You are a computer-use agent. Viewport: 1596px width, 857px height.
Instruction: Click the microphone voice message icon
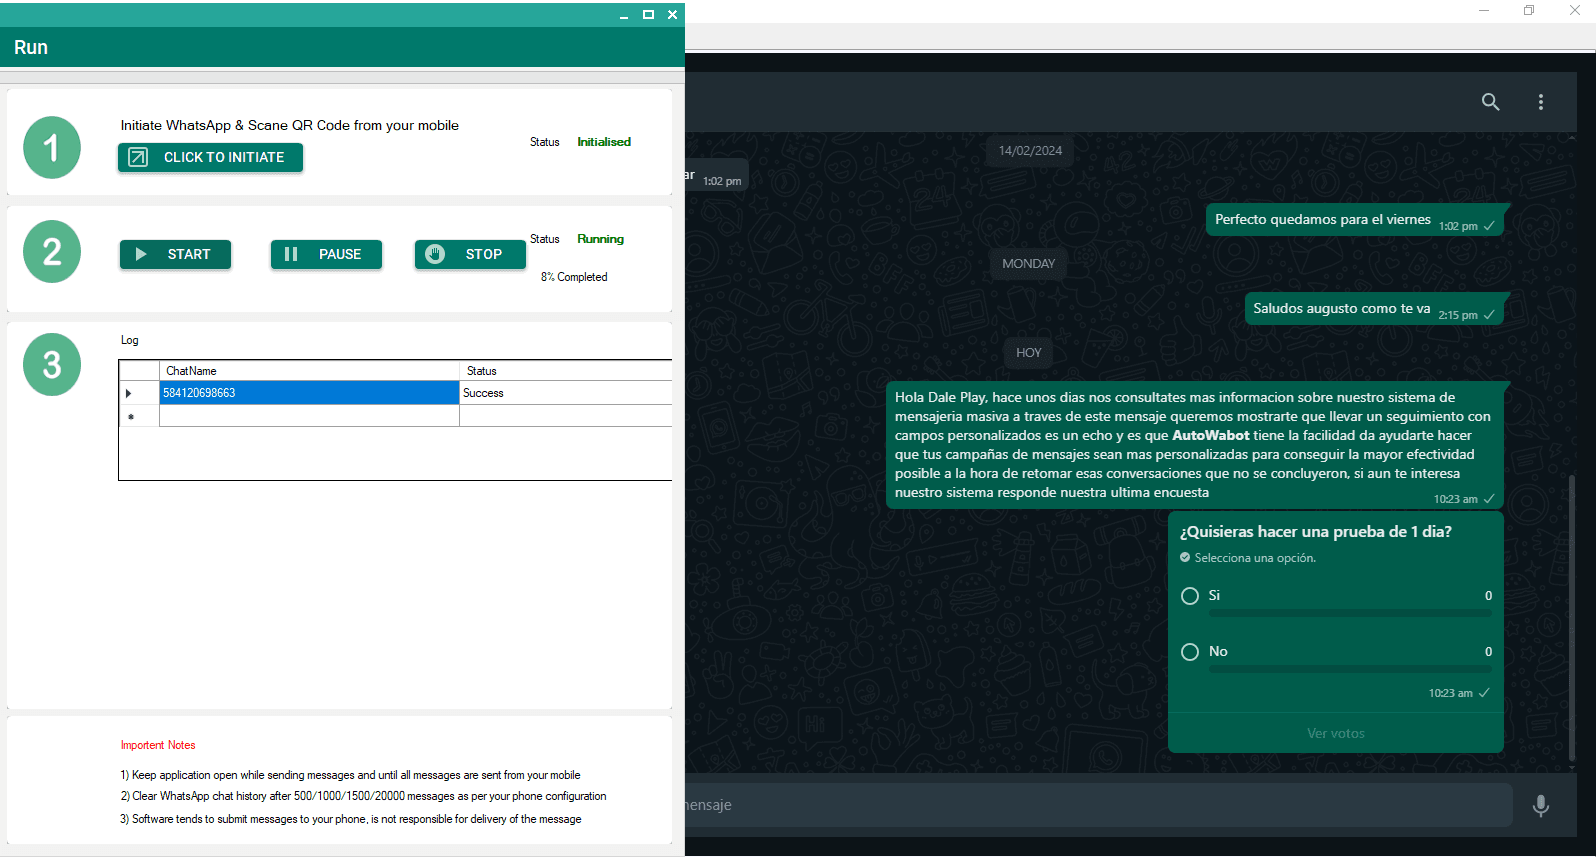[x=1540, y=805]
